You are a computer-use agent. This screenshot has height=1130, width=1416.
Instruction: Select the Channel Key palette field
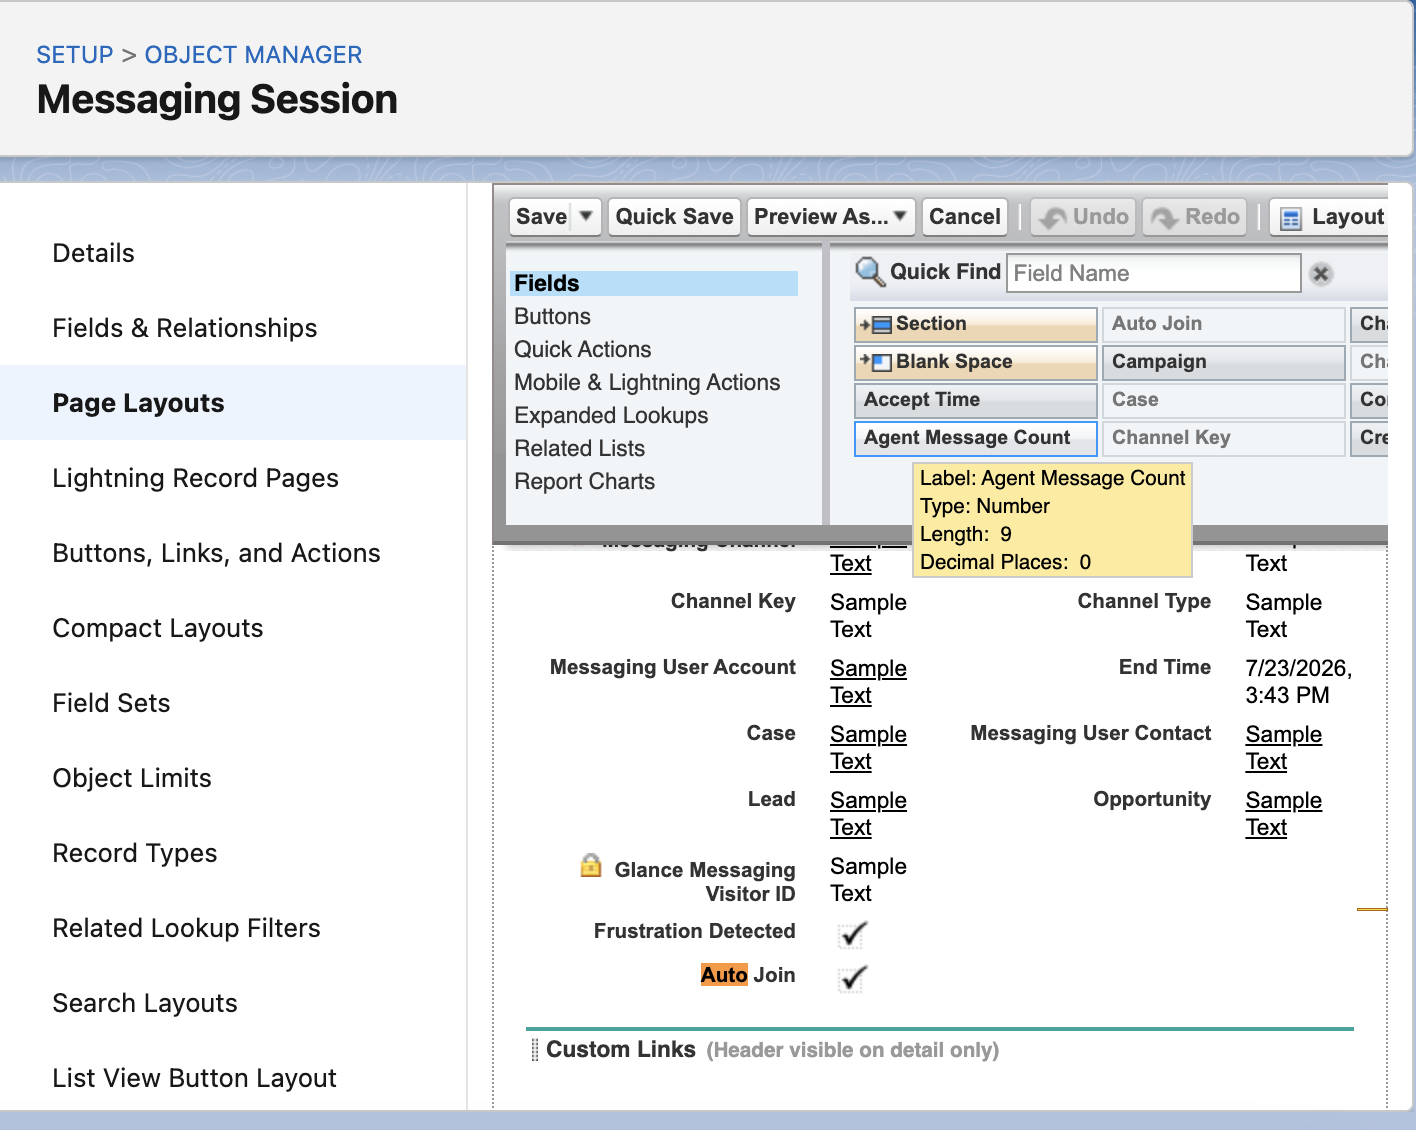pos(1223,438)
